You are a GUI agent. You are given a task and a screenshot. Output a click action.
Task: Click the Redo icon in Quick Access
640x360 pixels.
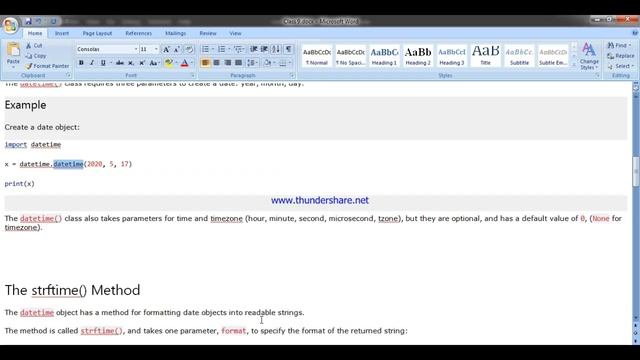click(x=53, y=21)
